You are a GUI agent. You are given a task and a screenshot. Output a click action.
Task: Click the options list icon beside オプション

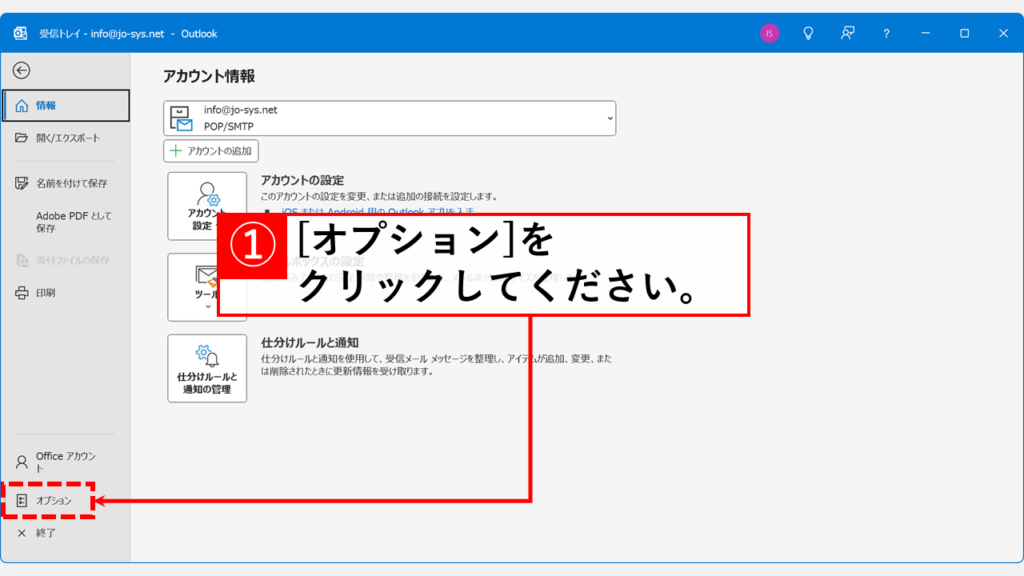(22, 501)
